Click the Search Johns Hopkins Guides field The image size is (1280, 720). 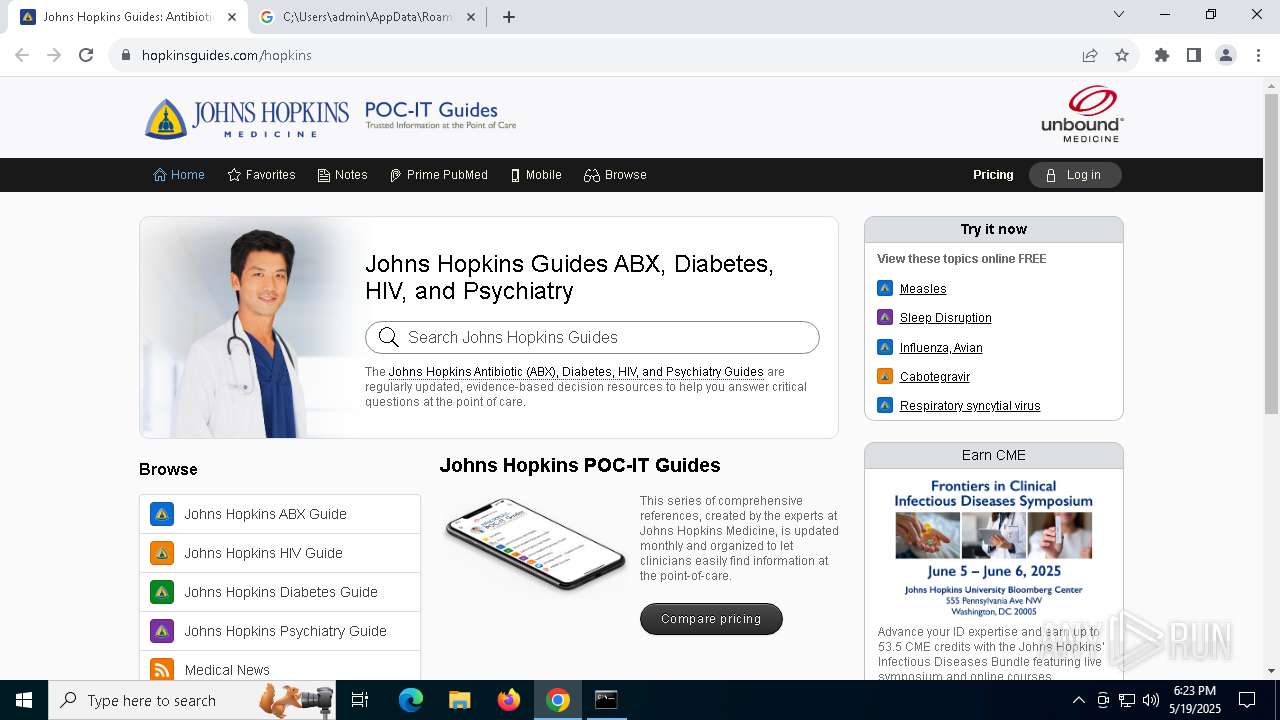pyautogui.click(x=592, y=338)
